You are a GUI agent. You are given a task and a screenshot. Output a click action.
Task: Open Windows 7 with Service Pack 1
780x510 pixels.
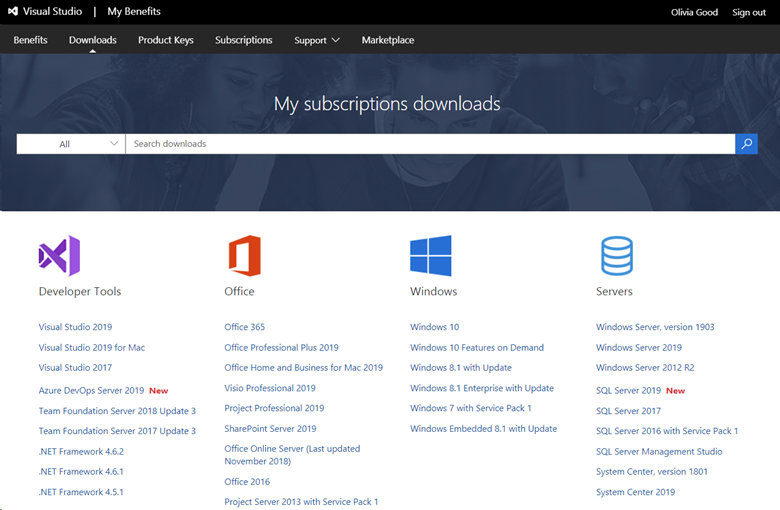(471, 408)
